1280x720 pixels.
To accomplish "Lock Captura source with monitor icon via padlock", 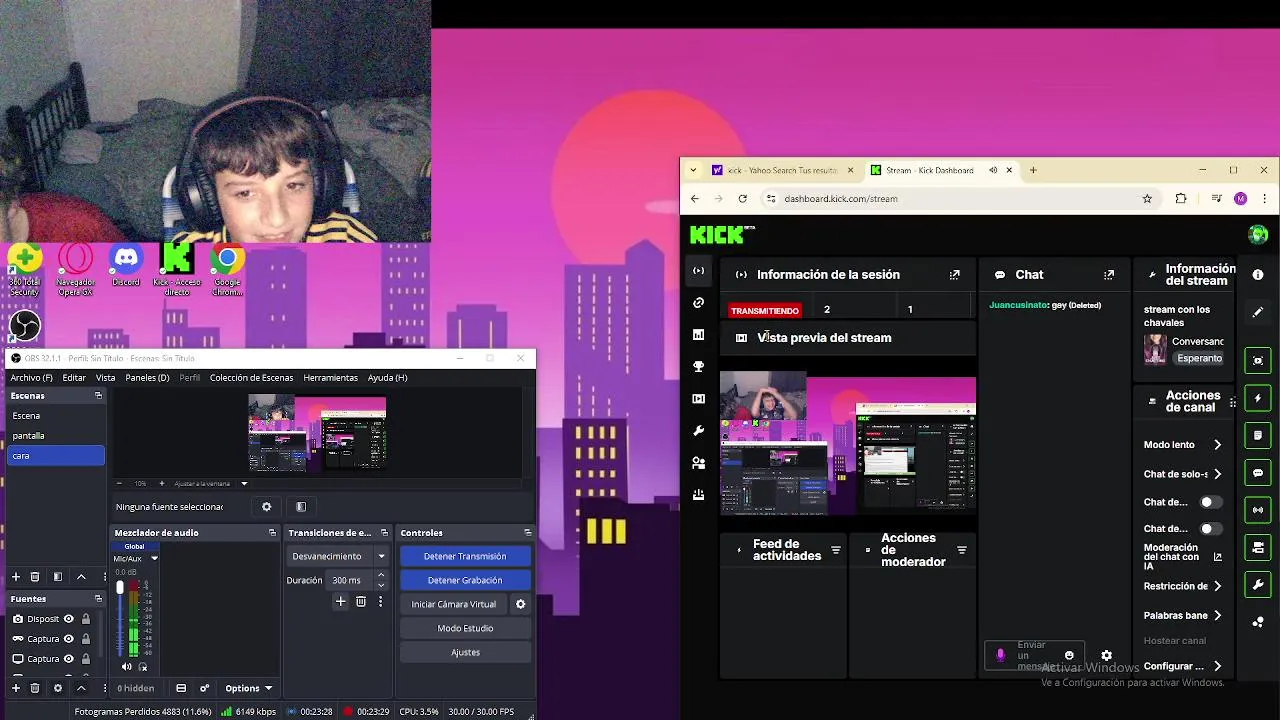I will click(86, 659).
